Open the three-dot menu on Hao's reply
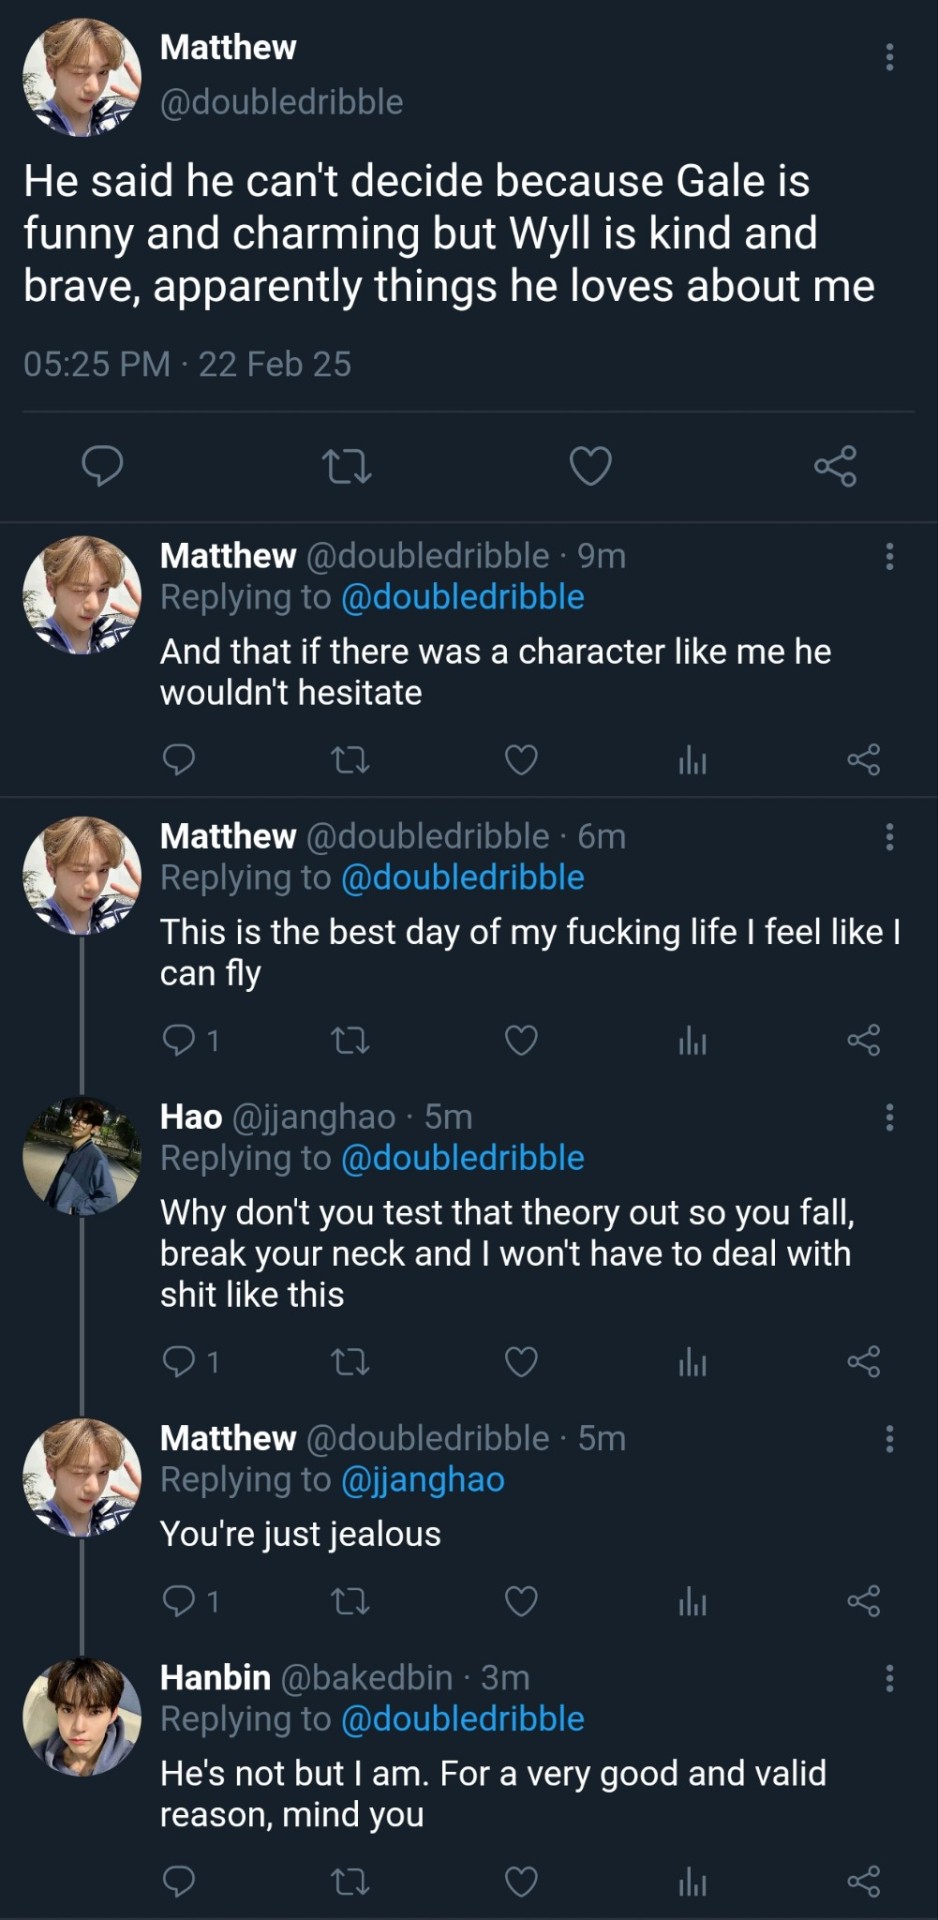This screenshot has height=1920, width=938. pyautogui.click(x=889, y=1117)
